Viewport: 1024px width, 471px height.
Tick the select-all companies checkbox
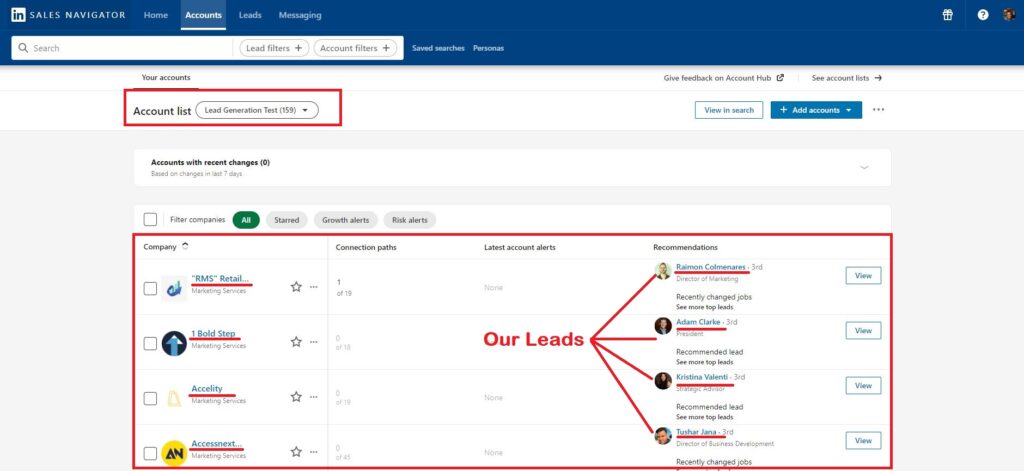click(x=150, y=219)
